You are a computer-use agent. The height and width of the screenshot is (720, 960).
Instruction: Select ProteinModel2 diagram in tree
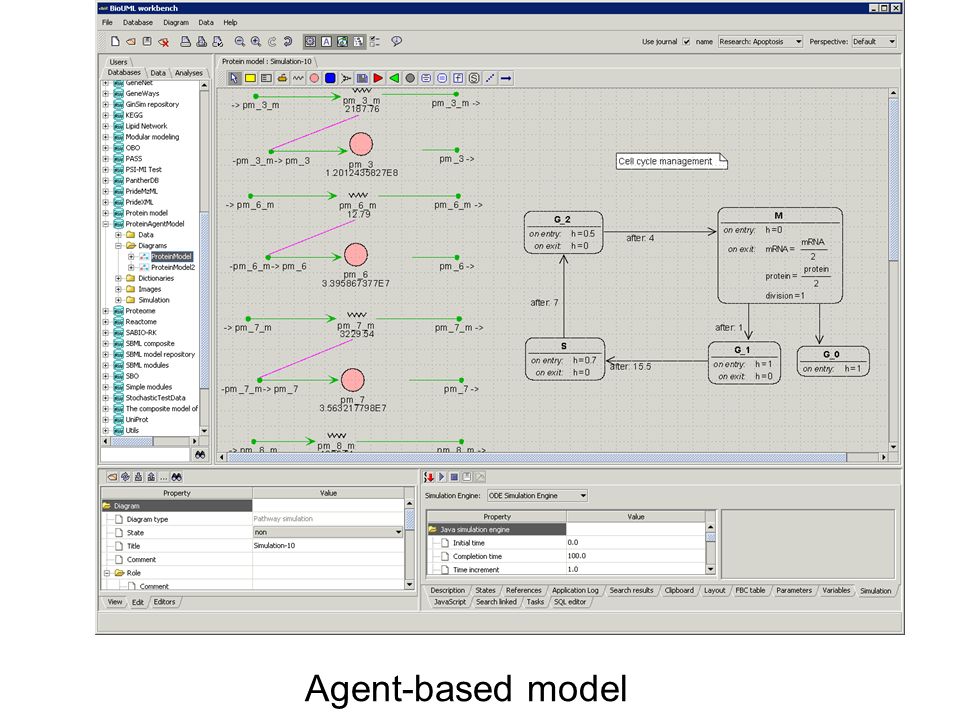point(173,268)
